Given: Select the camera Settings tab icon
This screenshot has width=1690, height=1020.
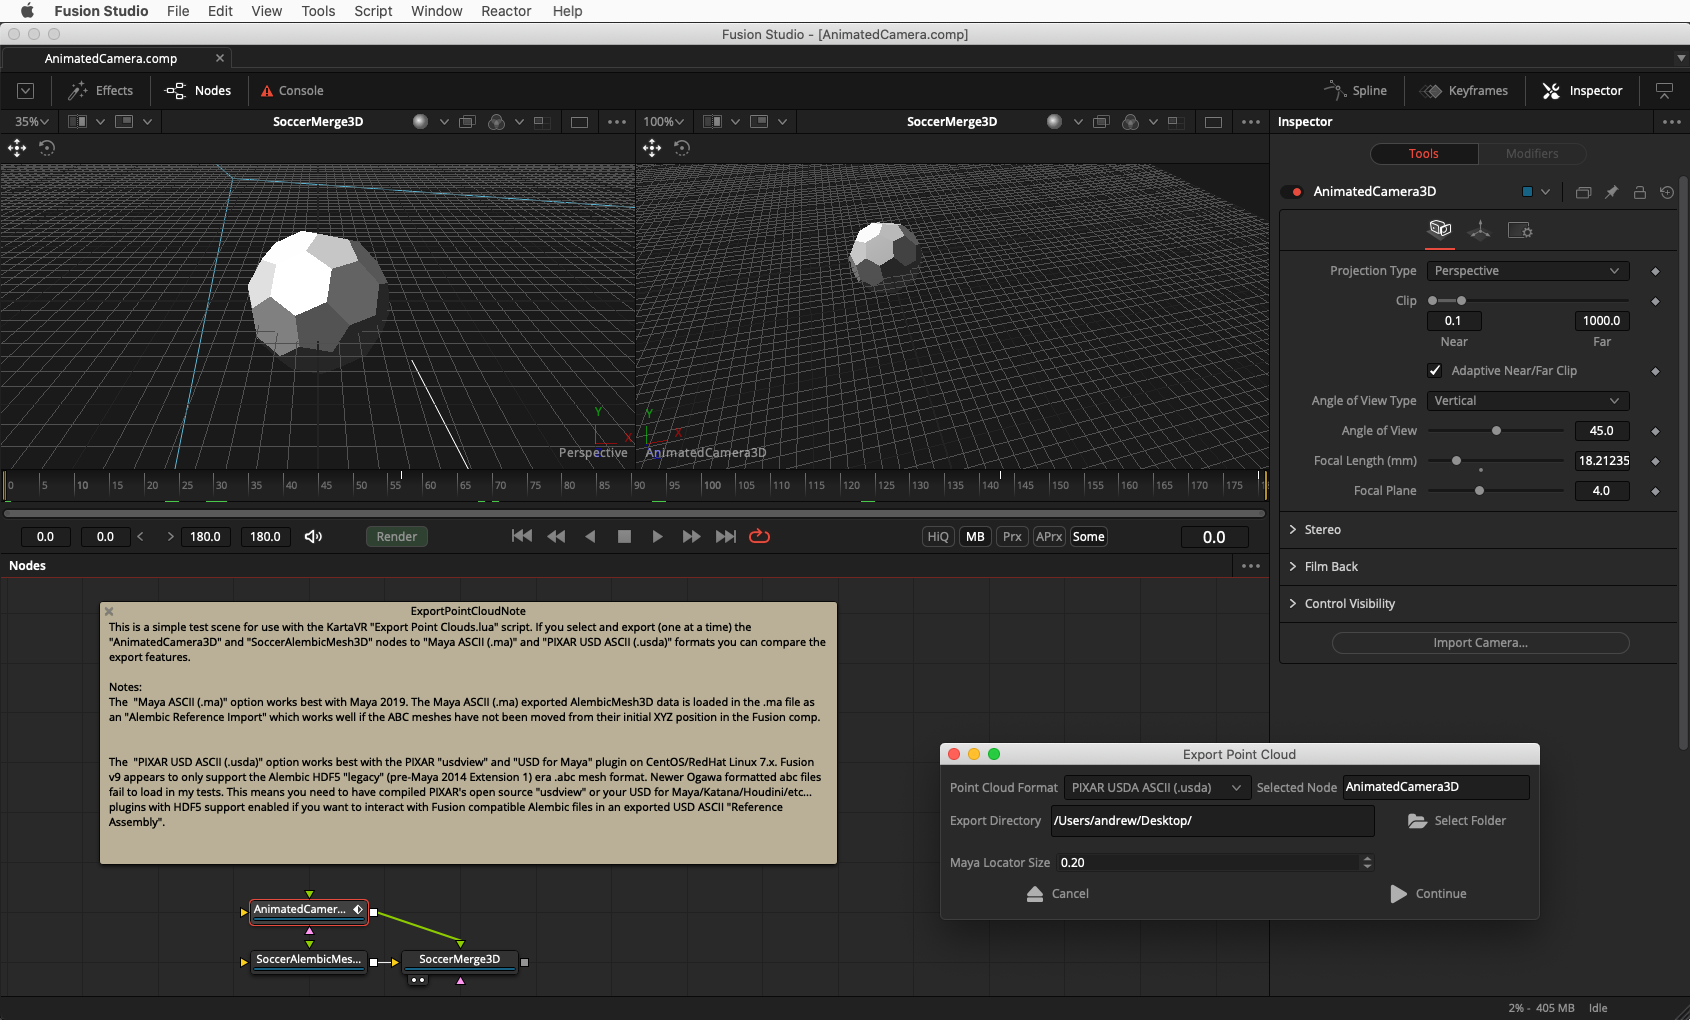Looking at the screenshot, I should (1520, 231).
